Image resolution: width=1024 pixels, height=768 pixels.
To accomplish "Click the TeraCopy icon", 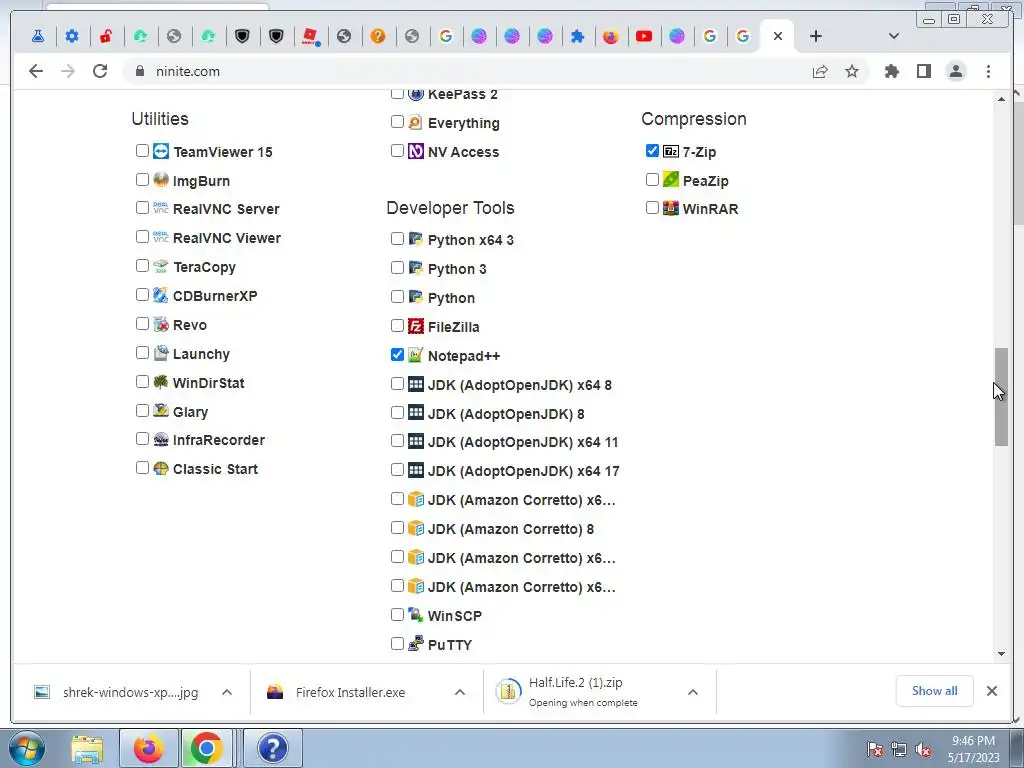I will [161, 266].
